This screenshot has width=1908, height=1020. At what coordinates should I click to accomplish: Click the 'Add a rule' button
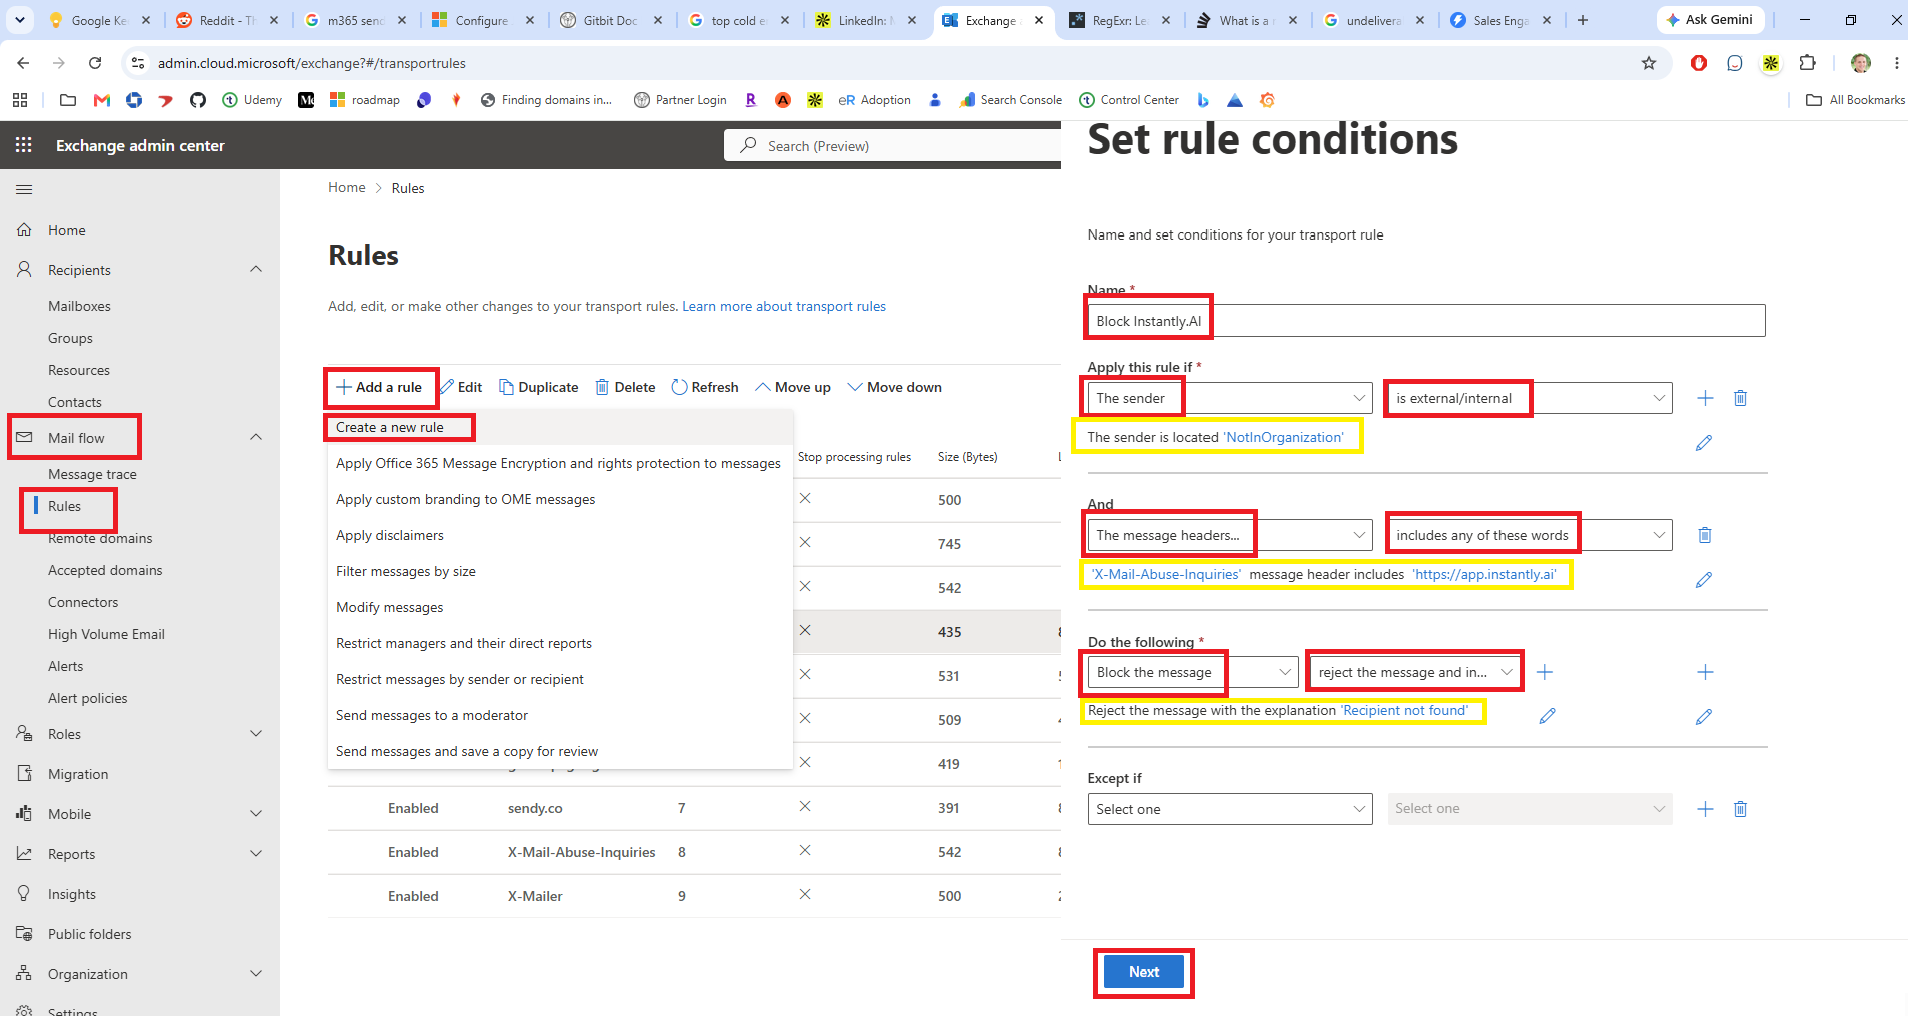click(x=379, y=387)
